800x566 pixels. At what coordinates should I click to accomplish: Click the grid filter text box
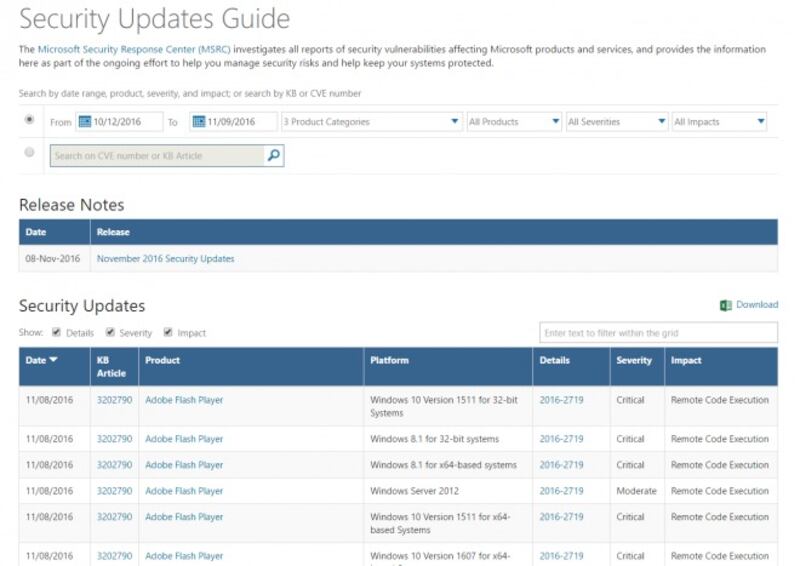[658, 333]
